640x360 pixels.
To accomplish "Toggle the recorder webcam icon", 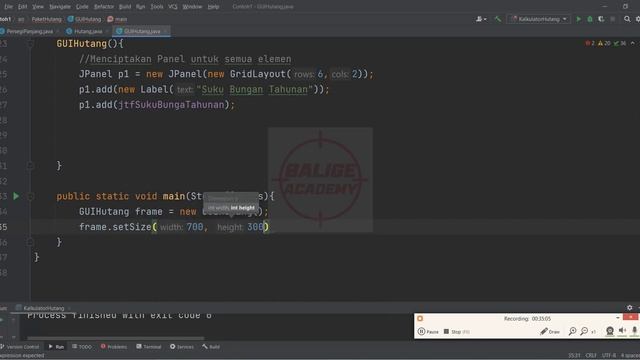I will [x=610, y=331].
